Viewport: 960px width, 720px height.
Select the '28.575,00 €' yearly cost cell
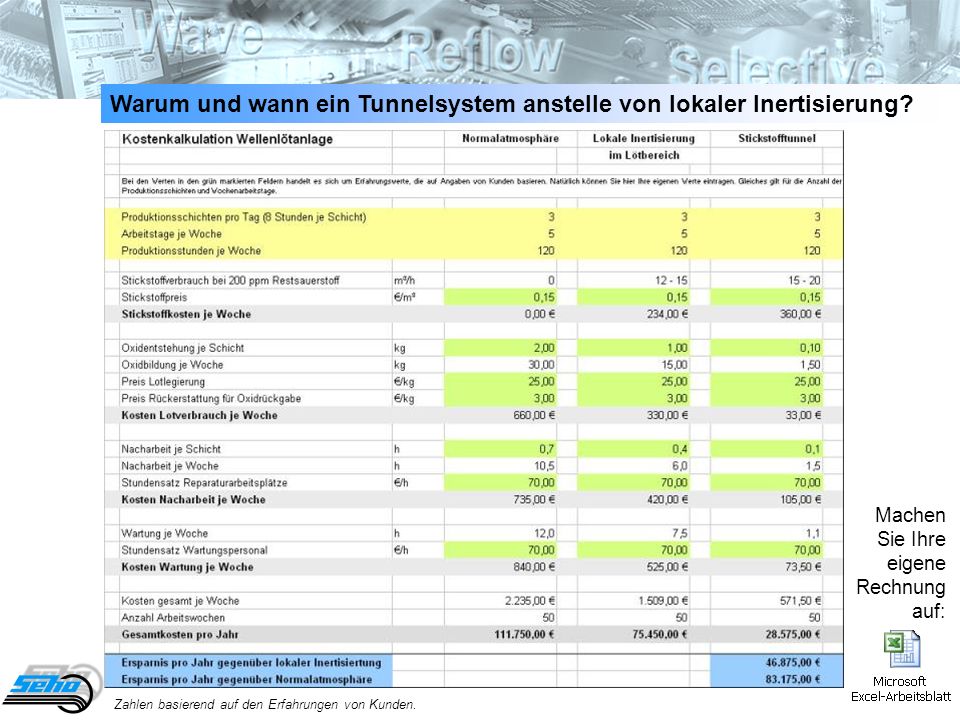pyautogui.click(x=793, y=634)
